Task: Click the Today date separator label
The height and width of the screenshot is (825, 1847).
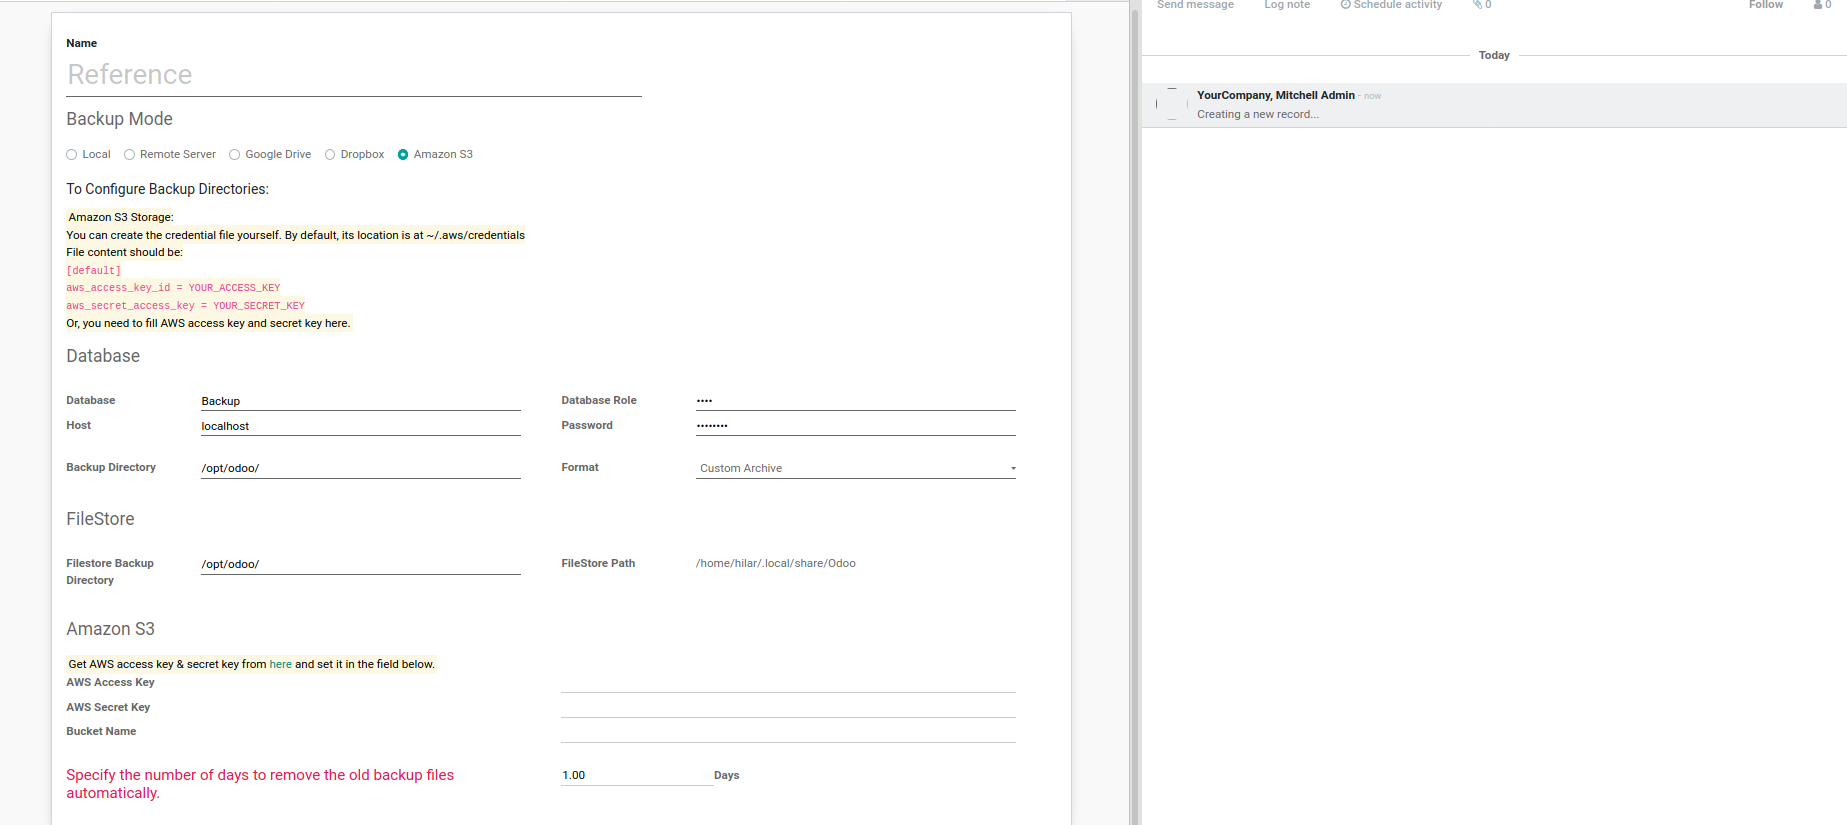Action: point(1494,55)
